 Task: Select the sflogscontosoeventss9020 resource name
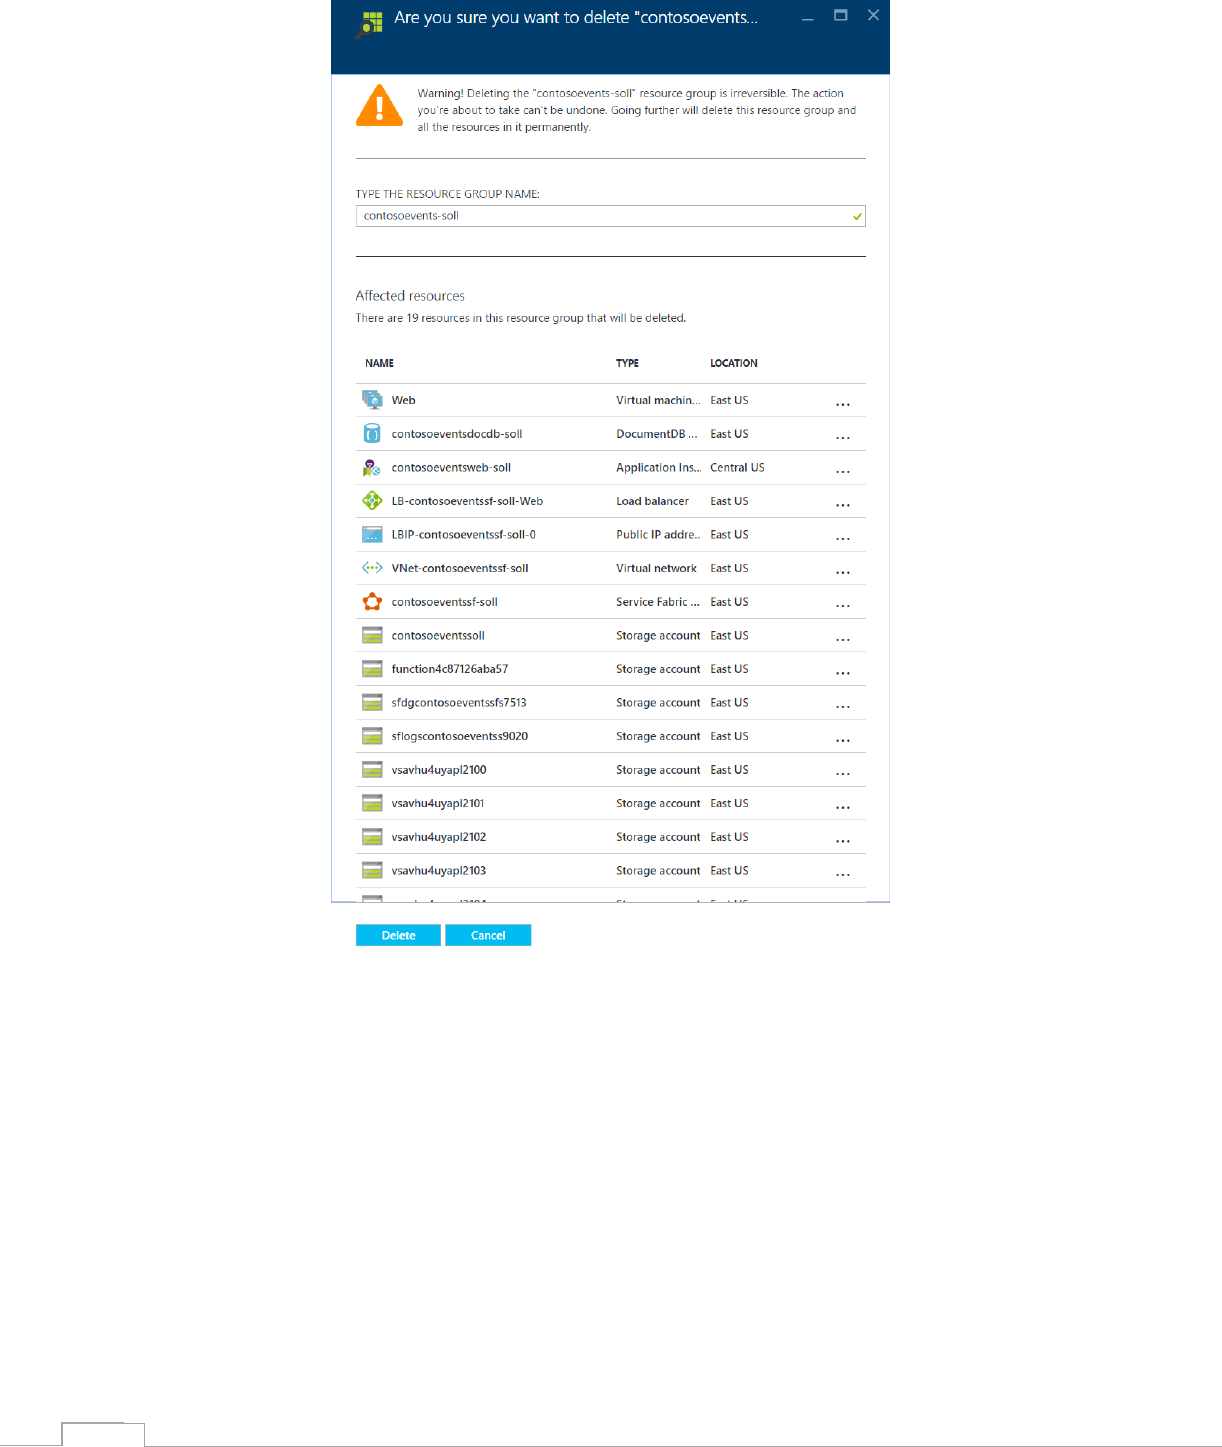[x=460, y=736]
